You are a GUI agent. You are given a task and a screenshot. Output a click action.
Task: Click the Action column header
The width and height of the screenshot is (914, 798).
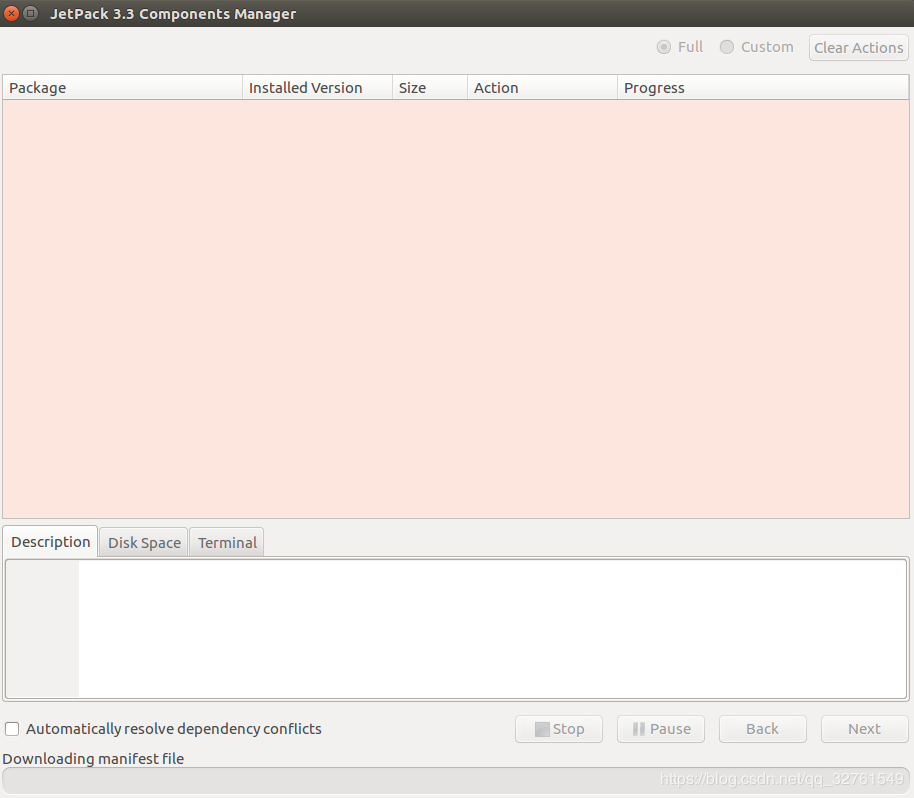(x=542, y=87)
